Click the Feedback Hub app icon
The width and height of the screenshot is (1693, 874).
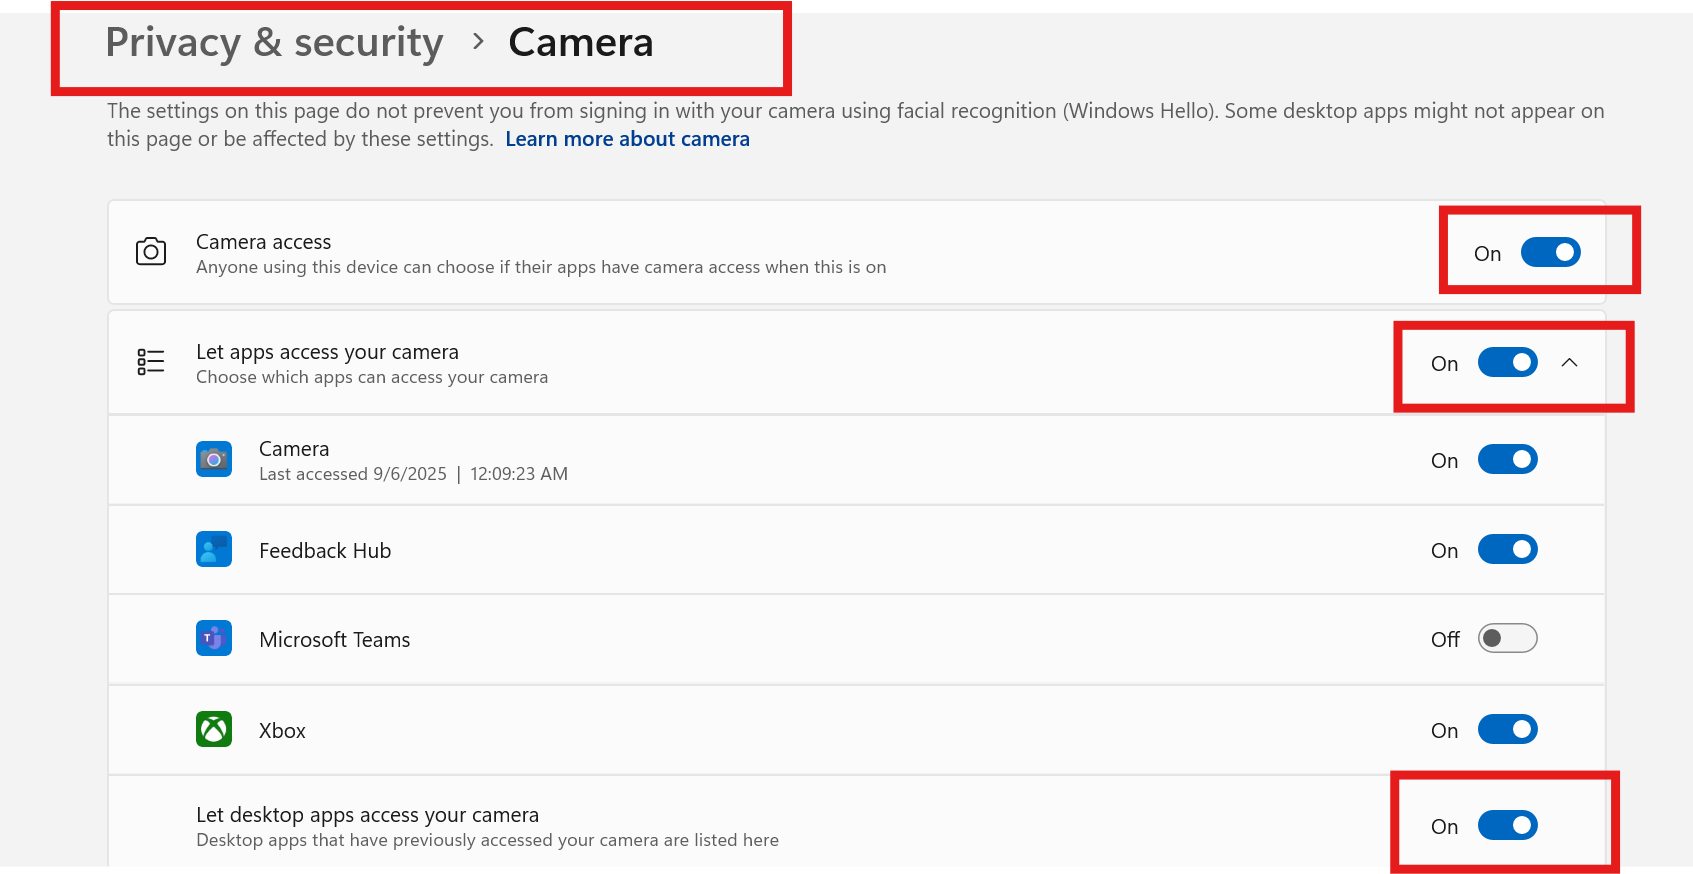tap(214, 549)
